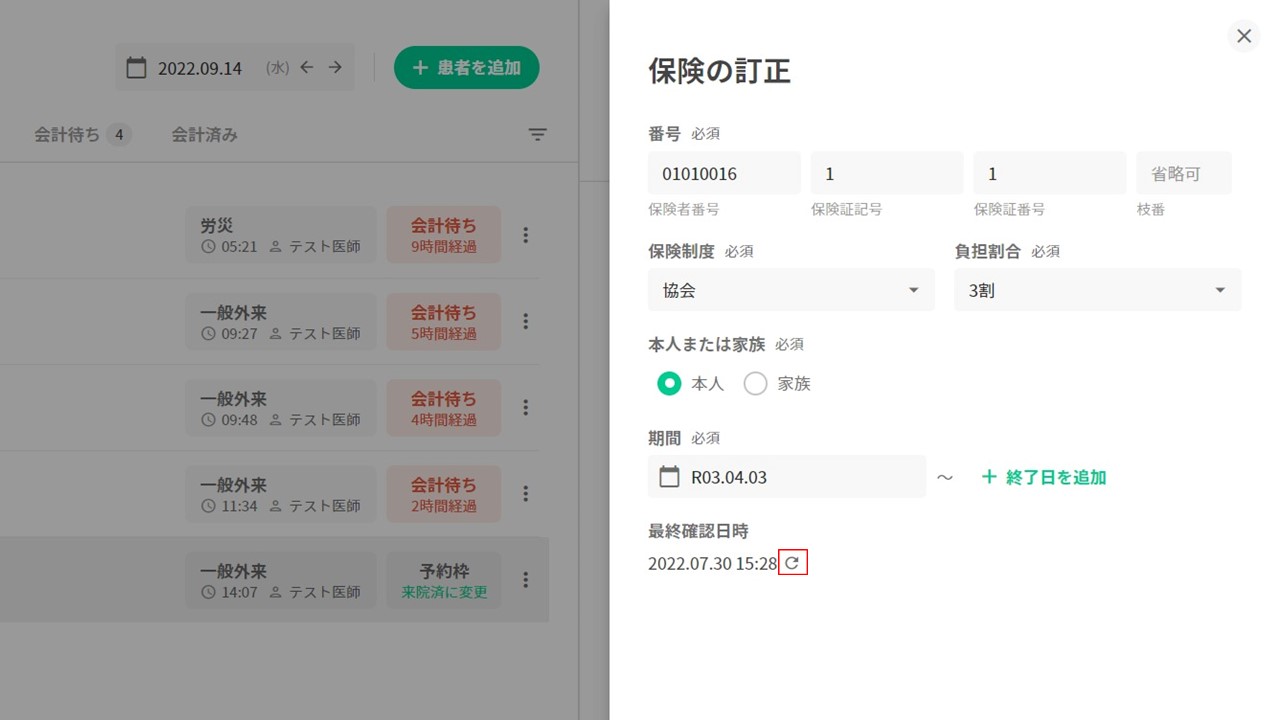Switch to the 会計済み tab
Image resolution: width=1280 pixels, height=720 pixels.
point(204,134)
